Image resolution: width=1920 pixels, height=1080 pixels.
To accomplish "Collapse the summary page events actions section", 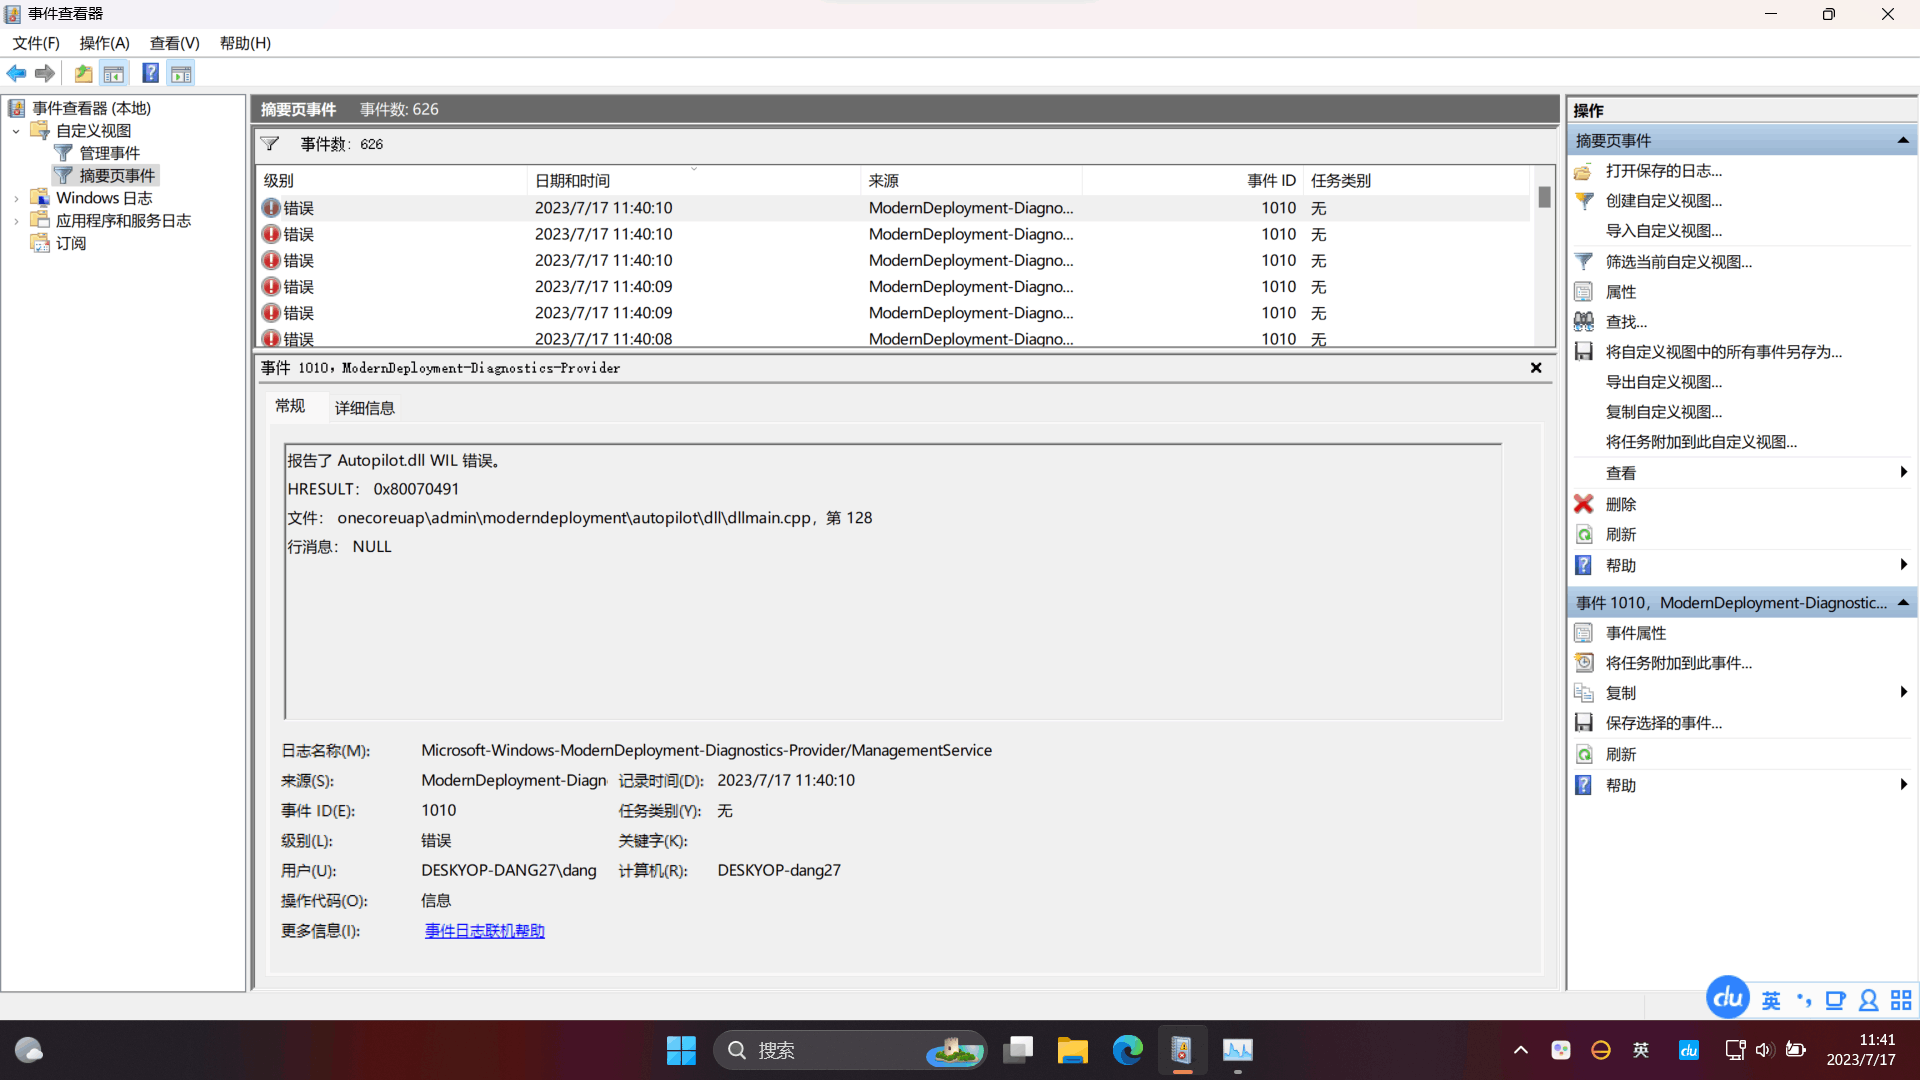I will point(1902,141).
